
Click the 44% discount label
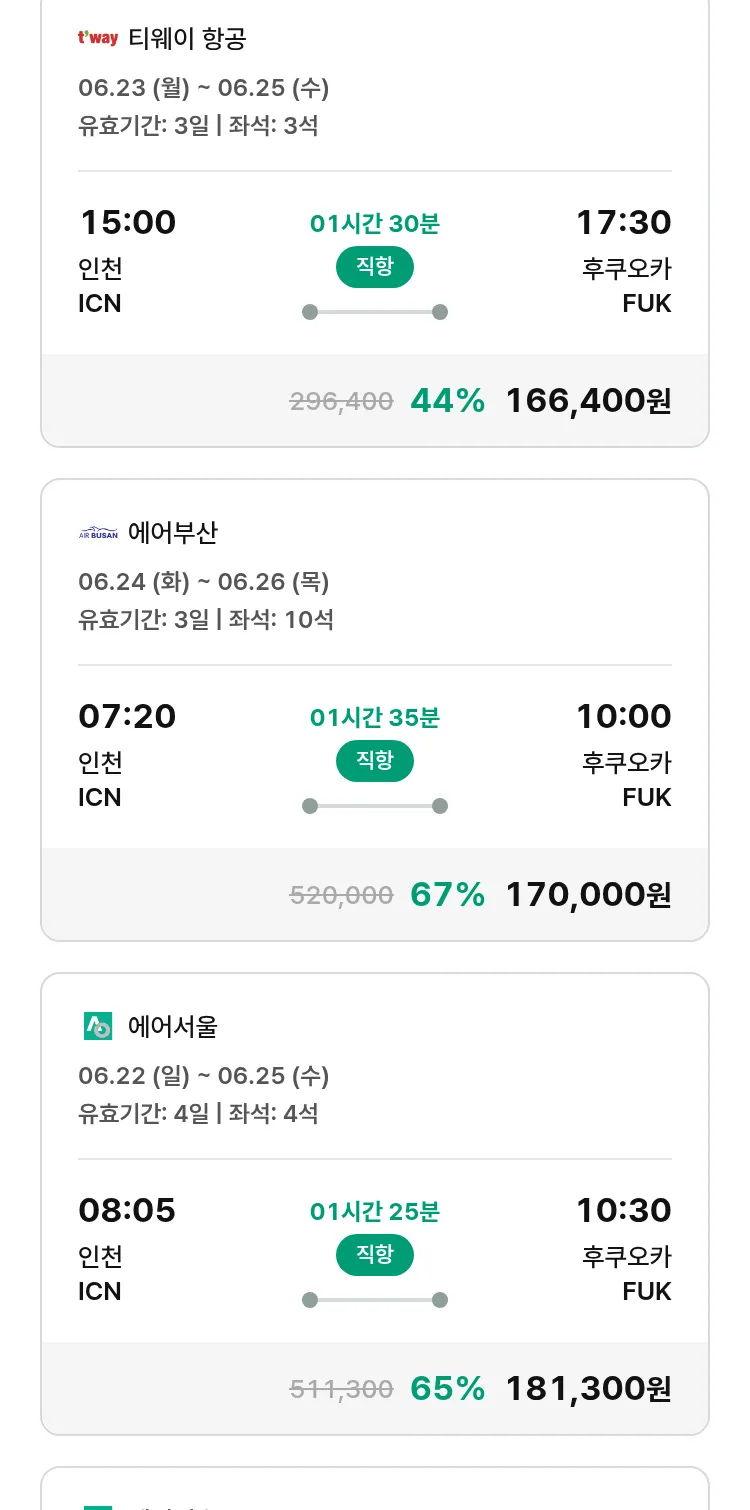[447, 401]
